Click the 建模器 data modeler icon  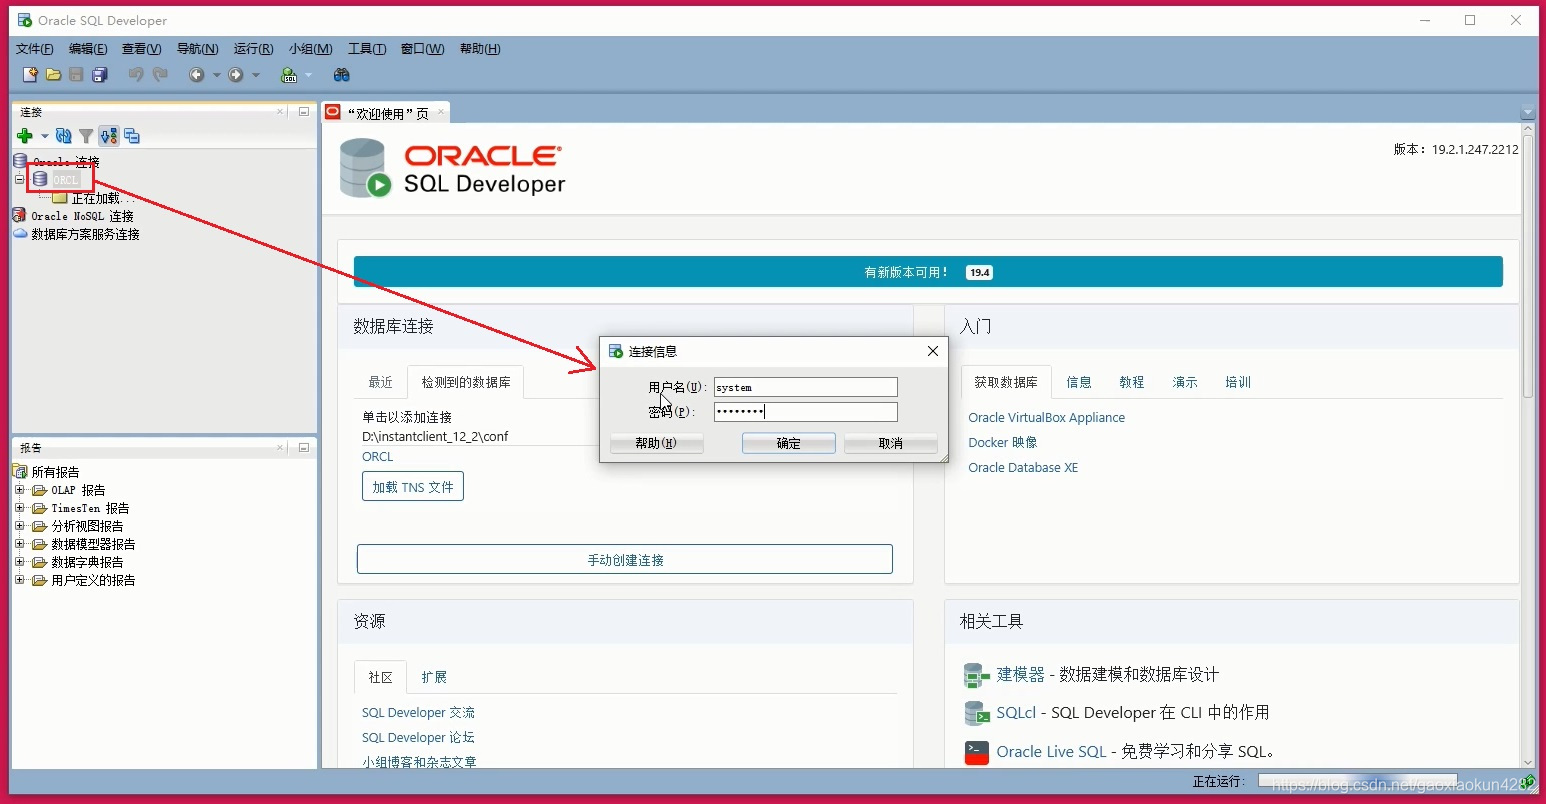click(x=976, y=676)
